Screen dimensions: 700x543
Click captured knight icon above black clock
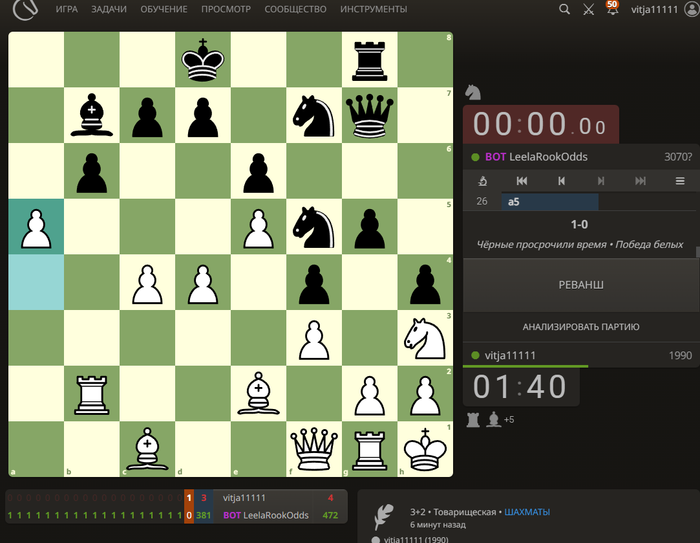pyautogui.click(x=473, y=92)
